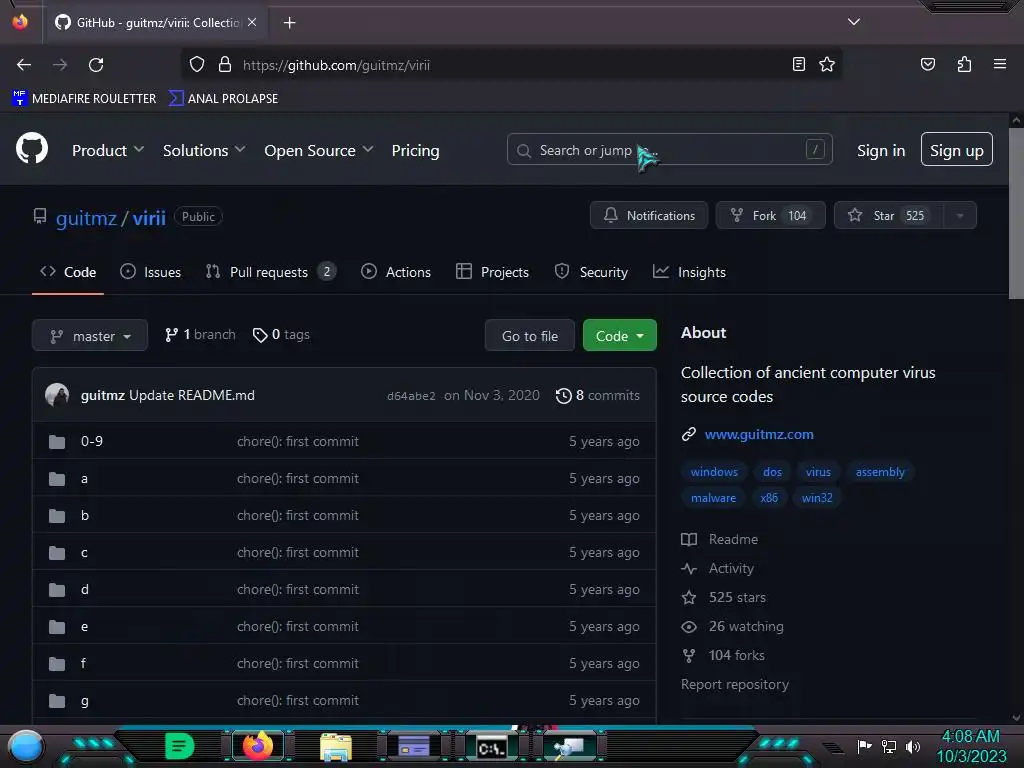Open the tracking protection shield icon
The width and height of the screenshot is (1024, 768).
click(x=197, y=65)
